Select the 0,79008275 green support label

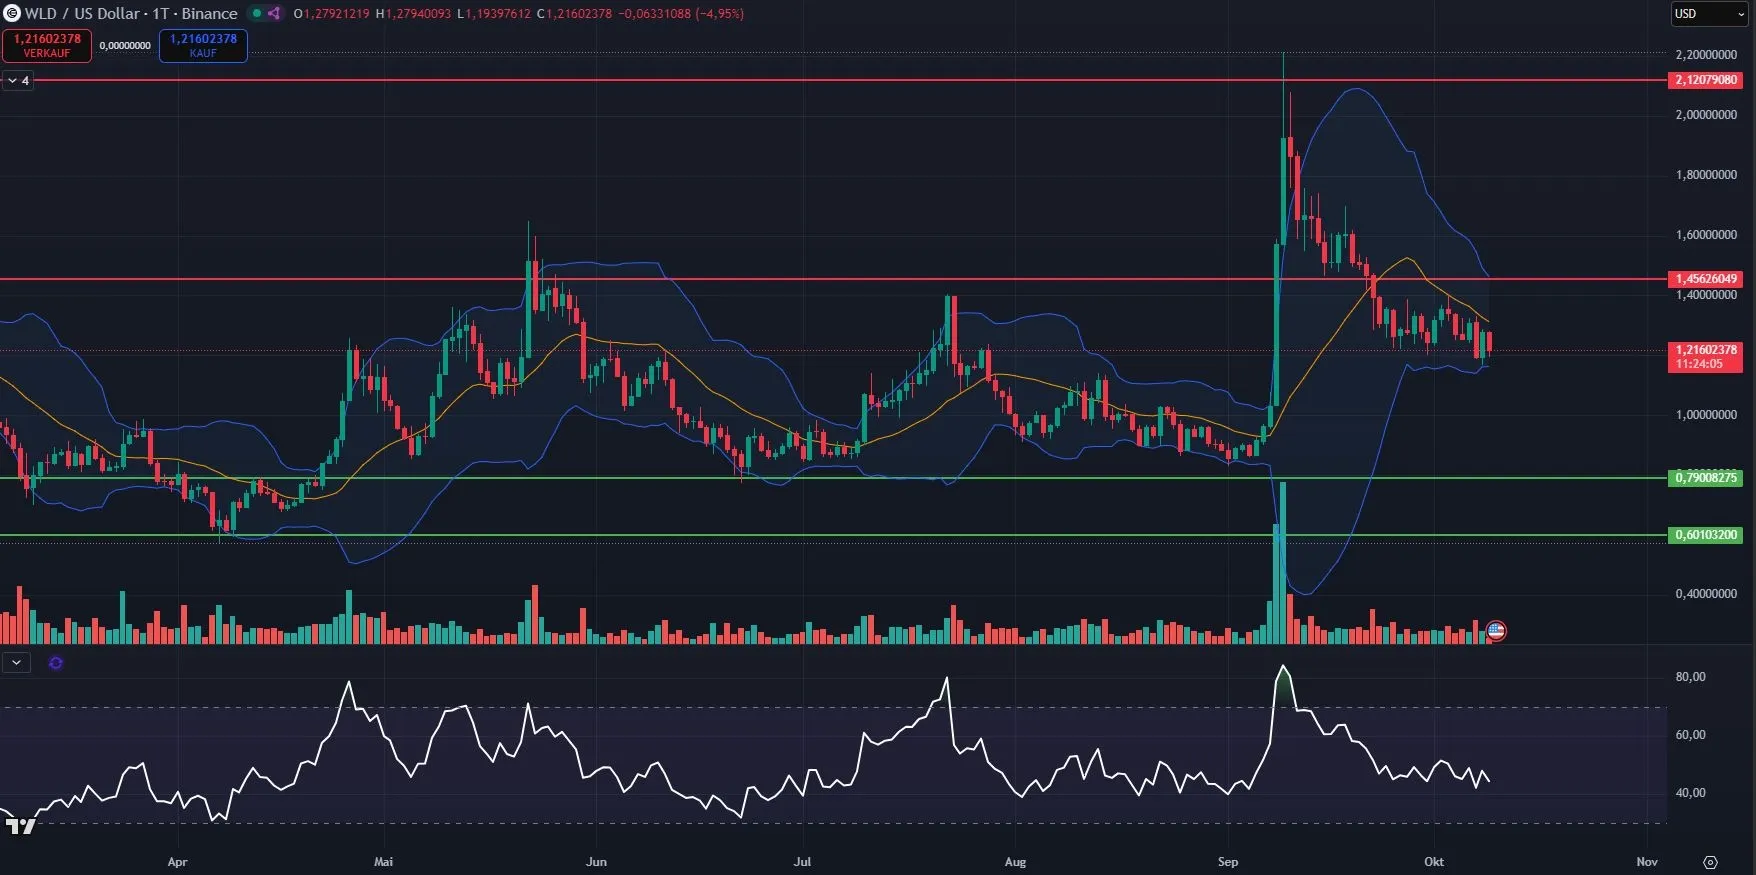(1706, 478)
